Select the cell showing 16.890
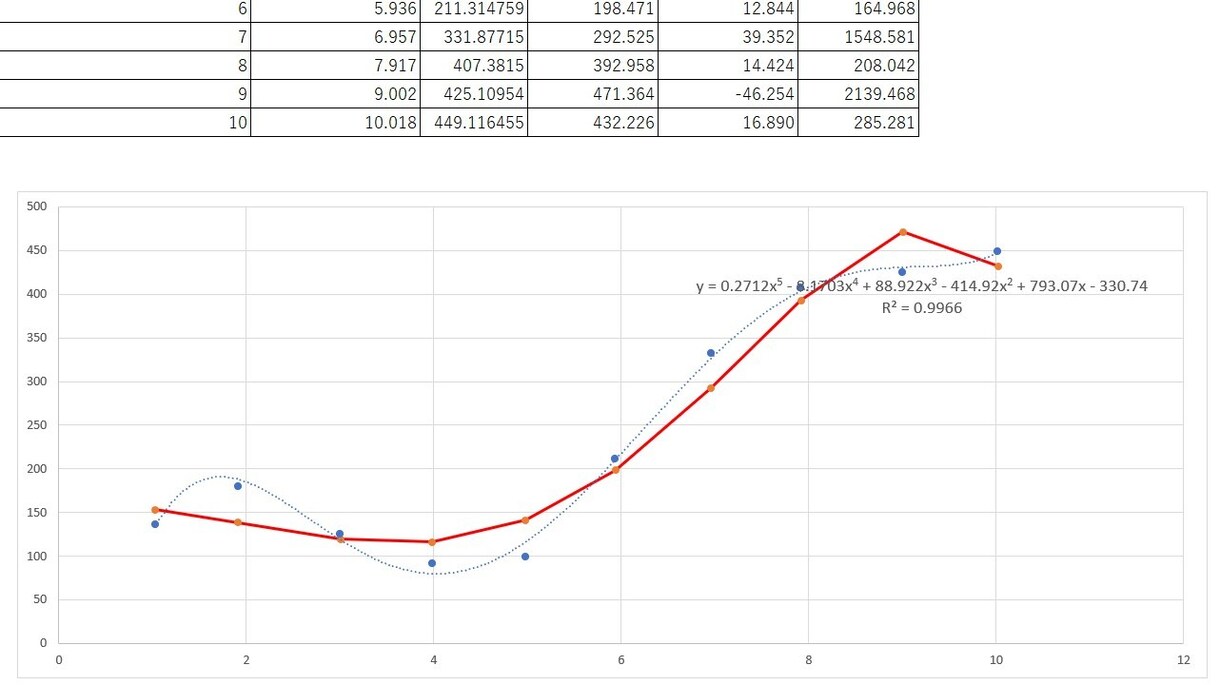The height and width of the screenshot is (685, 1220). [x=729, y=122]
